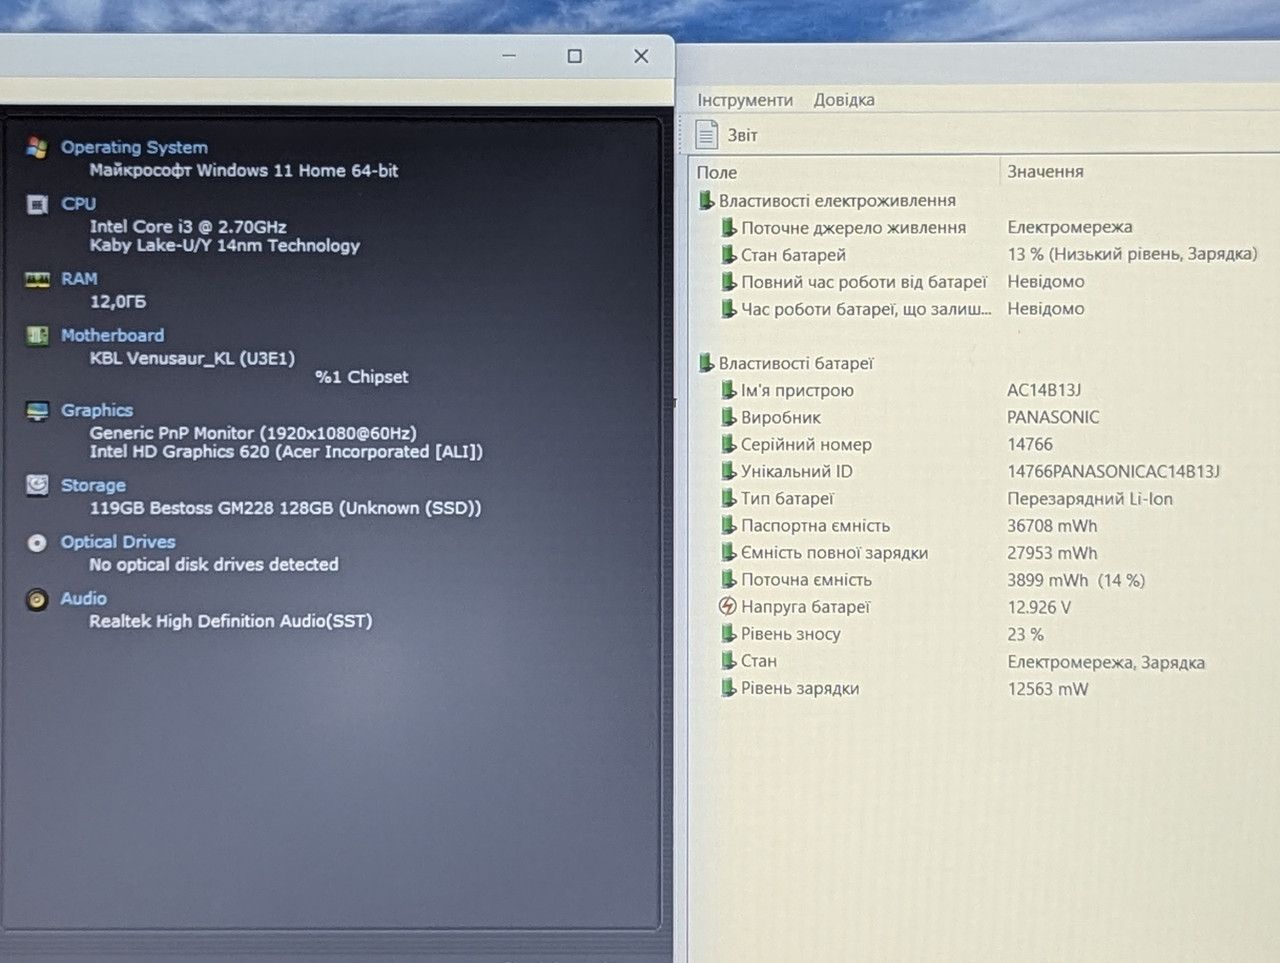Maximize the Speccy window

[x=574, y=56]
